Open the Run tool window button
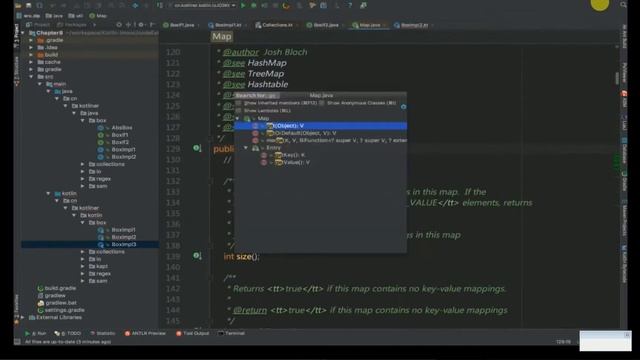Image resolution: width=640 pixels, height=360 pixels. 36,333
